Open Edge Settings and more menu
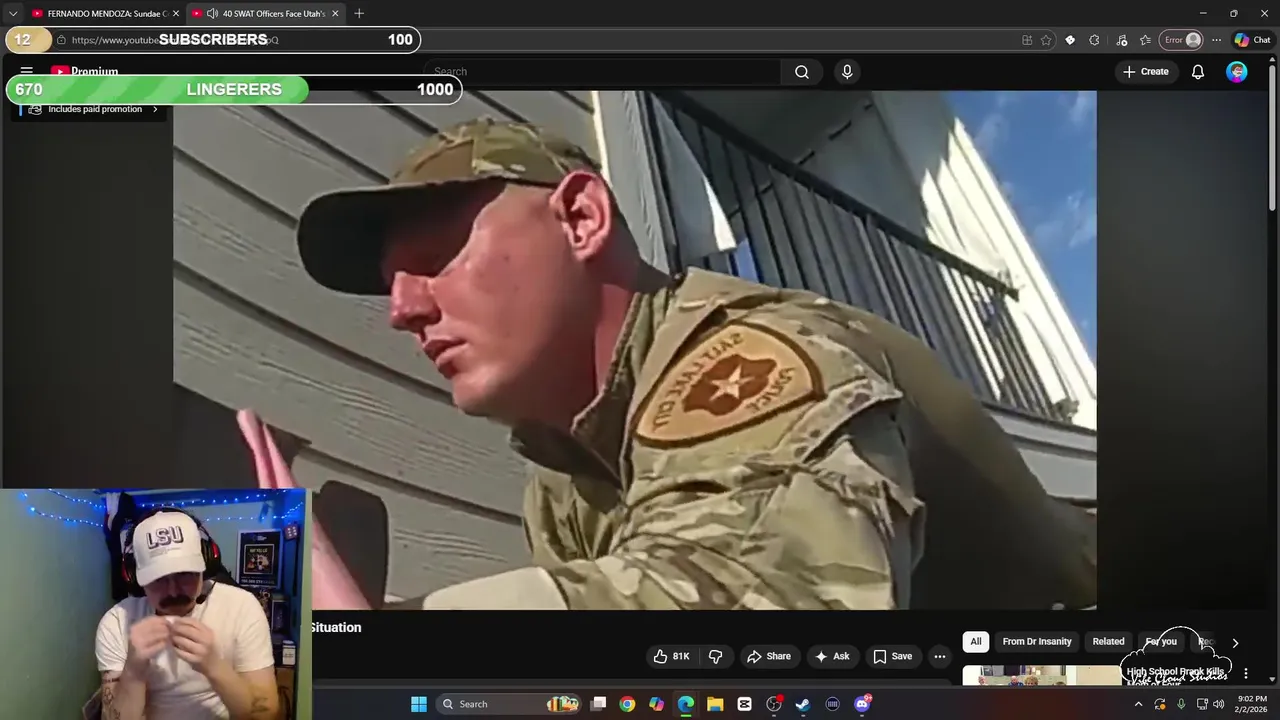This screenshot has width=1280, height=720. [x=1216, y=40]
